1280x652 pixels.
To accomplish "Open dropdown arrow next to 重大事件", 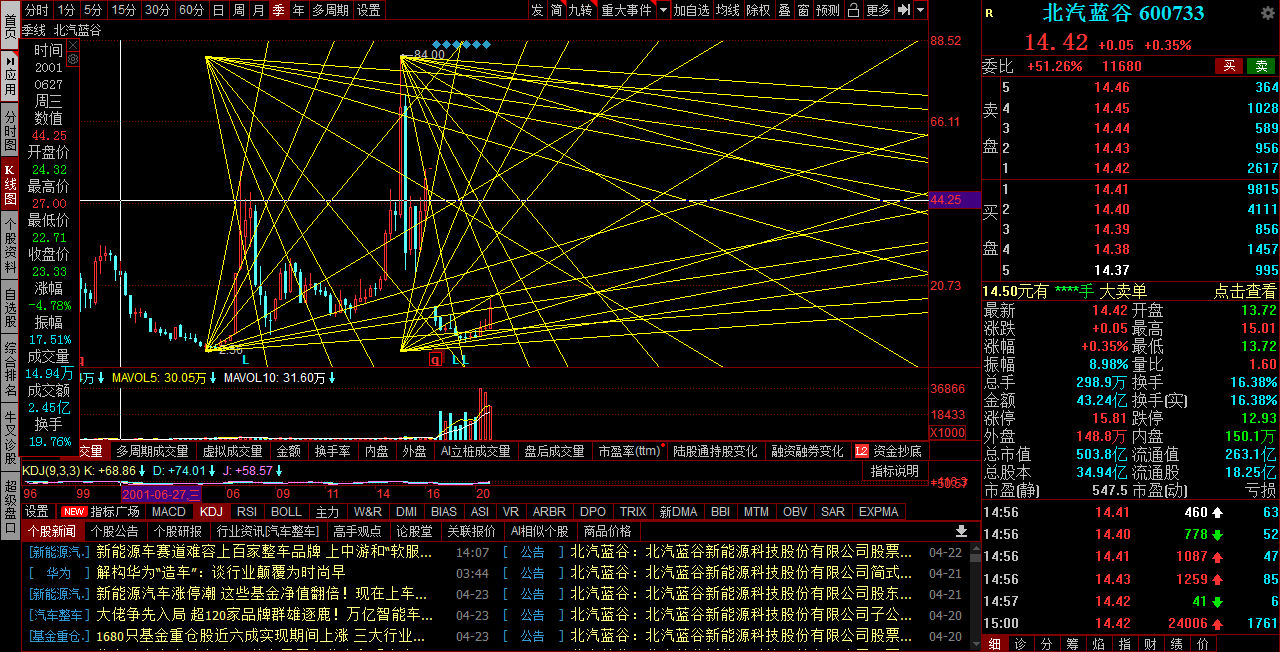I will [x=662, y=10].
